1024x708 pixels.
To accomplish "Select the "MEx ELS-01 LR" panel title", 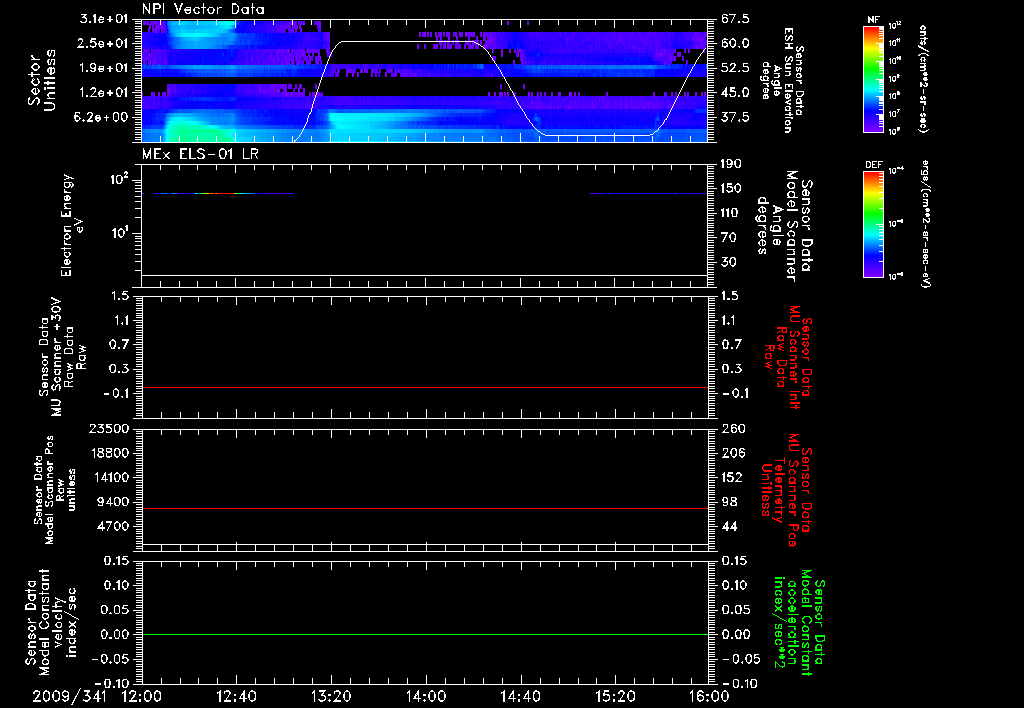I will pyautogui.click(x=200, y=154).
